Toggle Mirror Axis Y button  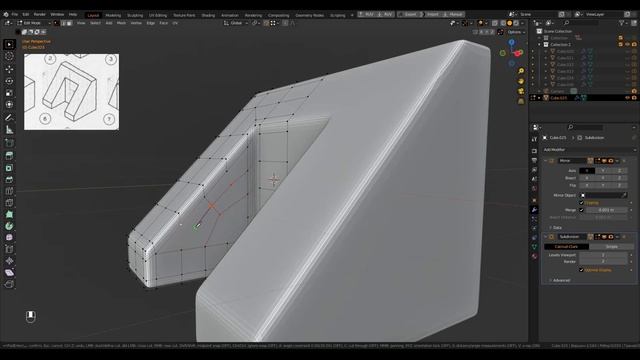coord(603,171)
